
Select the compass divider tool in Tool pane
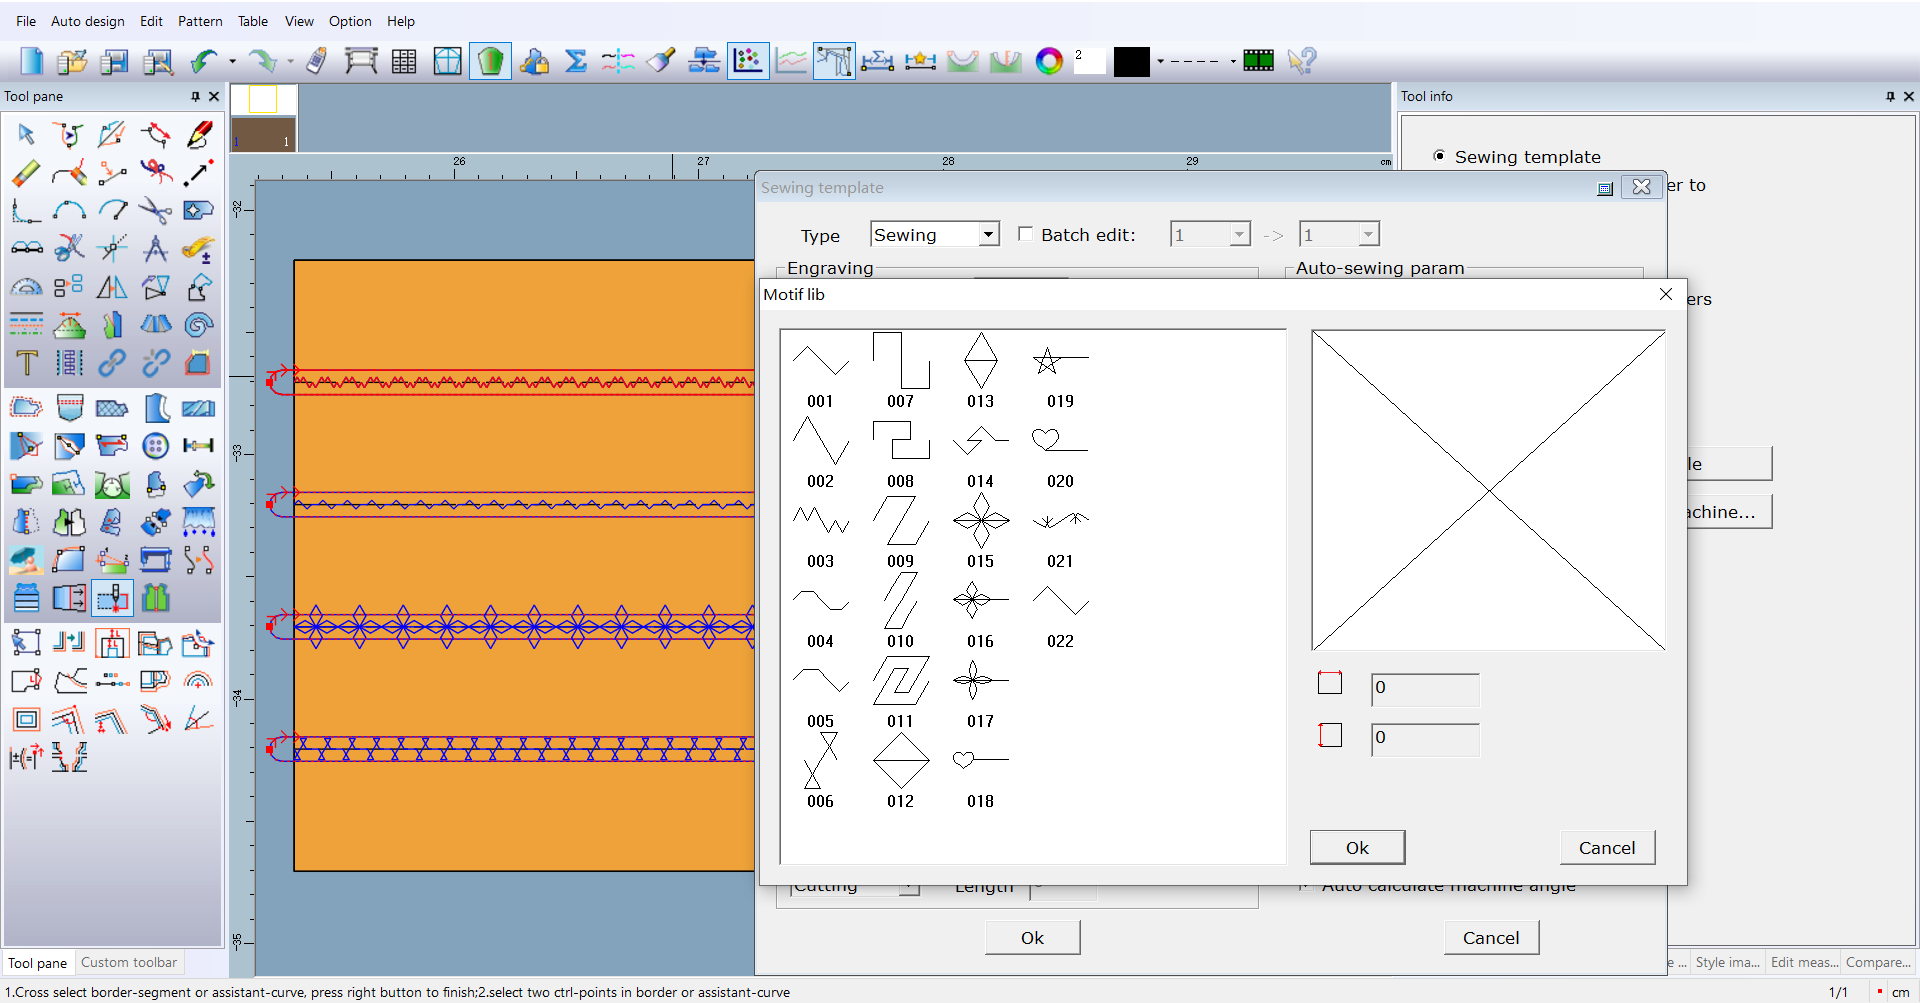click(x=155, y=248)
